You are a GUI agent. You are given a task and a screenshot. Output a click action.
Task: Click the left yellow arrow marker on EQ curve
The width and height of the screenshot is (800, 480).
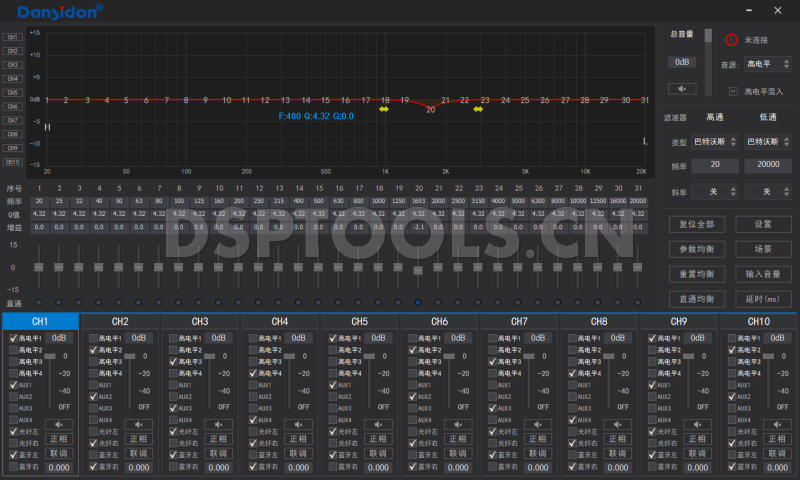384,110
